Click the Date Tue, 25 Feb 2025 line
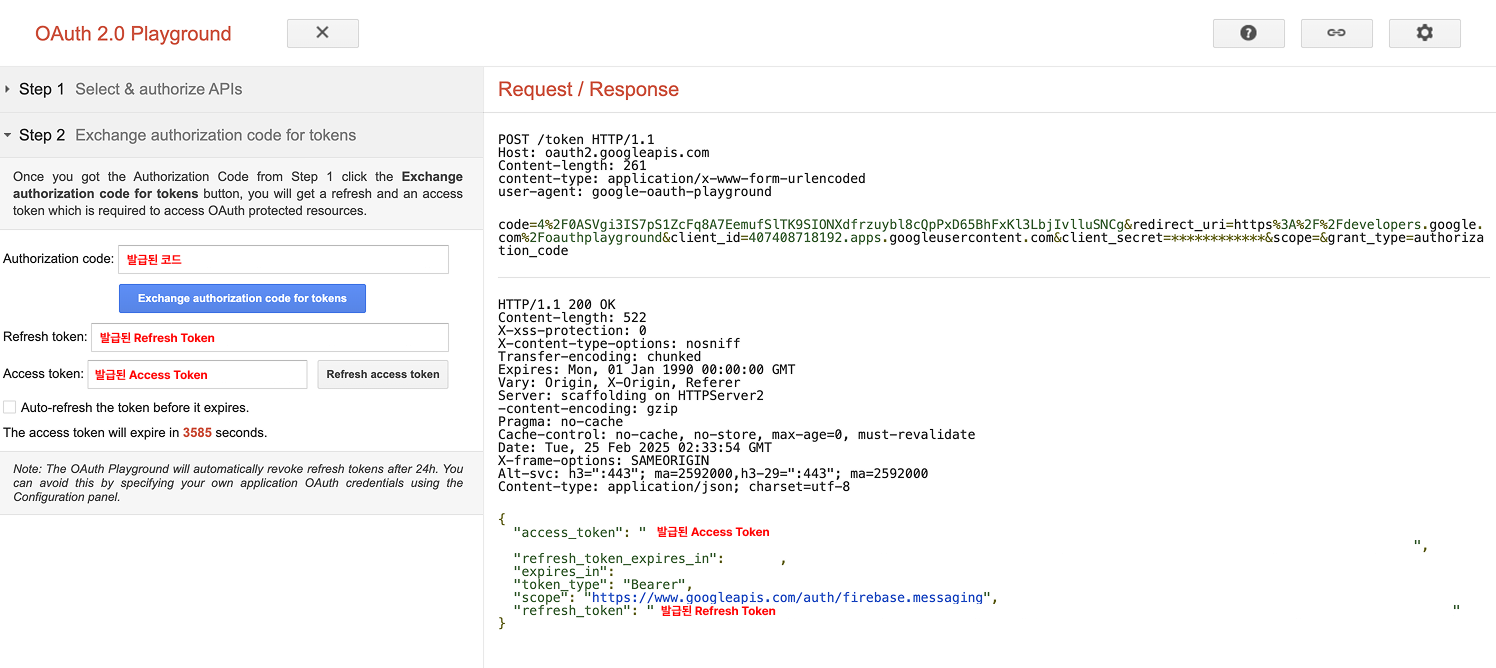Image resolution: width=1496 pixels, height=668 pixels. click(635, 447)
